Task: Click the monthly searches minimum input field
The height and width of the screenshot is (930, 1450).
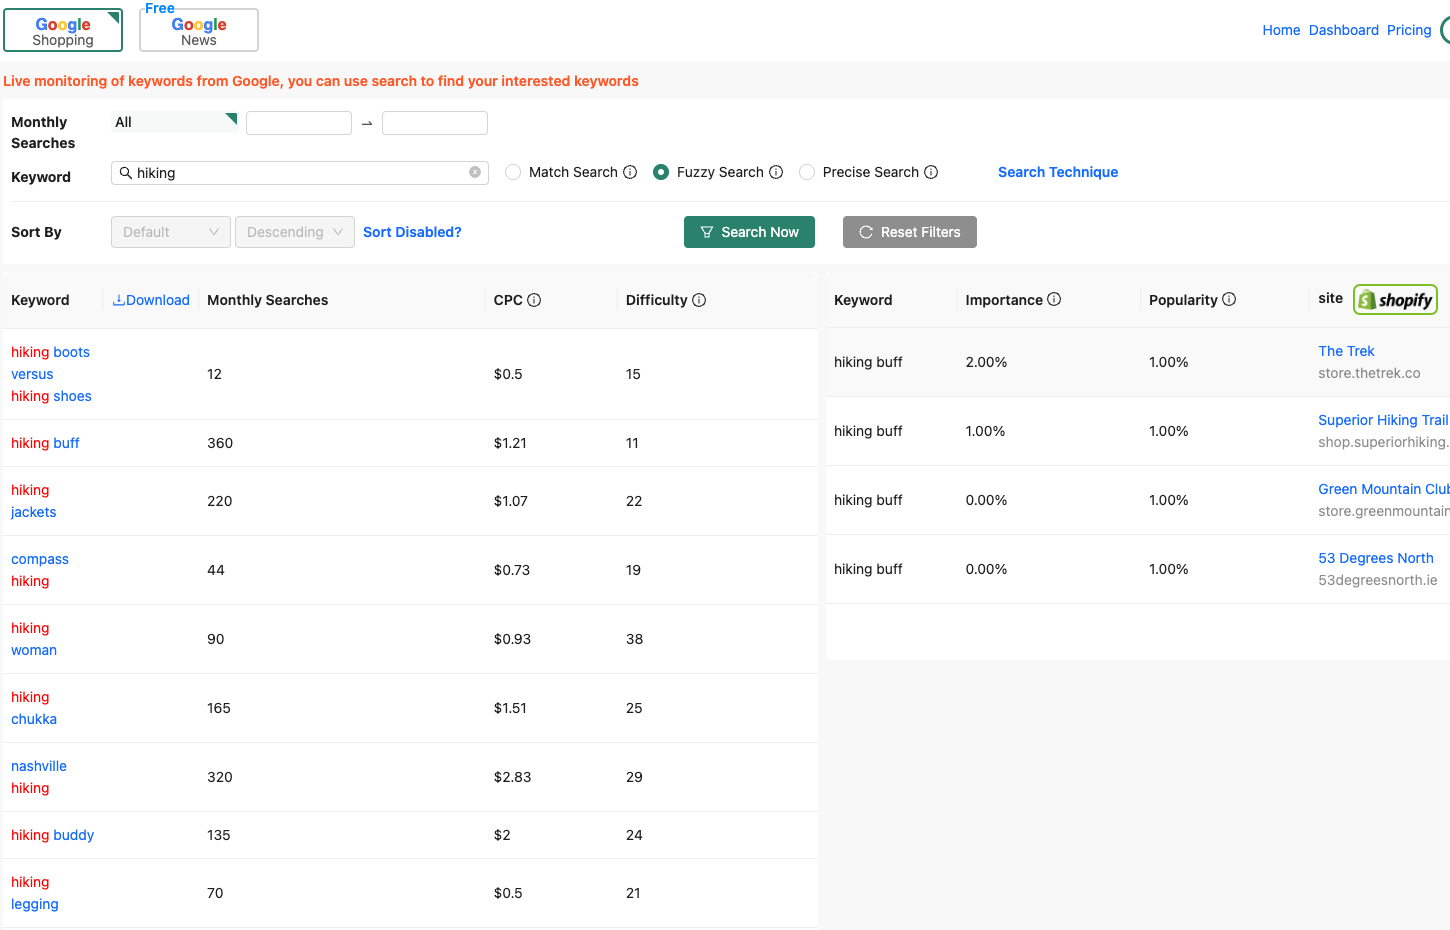Action: point(298,121)
